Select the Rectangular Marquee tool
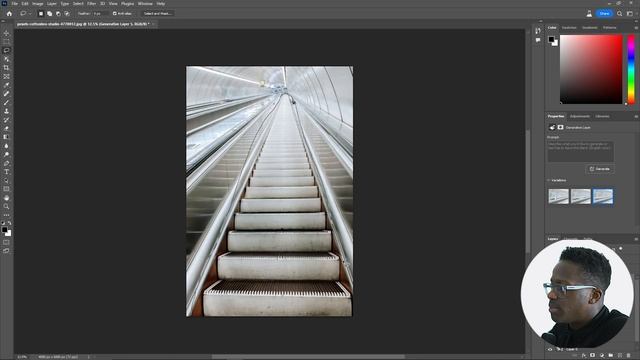The width and height of the screenshot is (640, 360). [x=7, y=42]
